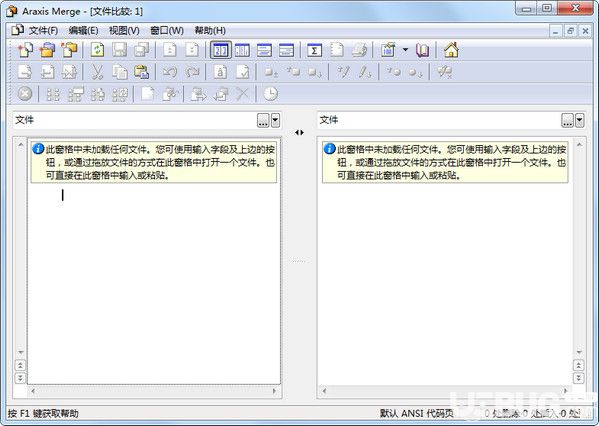The image size is (599, 426).
Task: Click the Save All stacked disks icon
Action: tap(141, 50)
